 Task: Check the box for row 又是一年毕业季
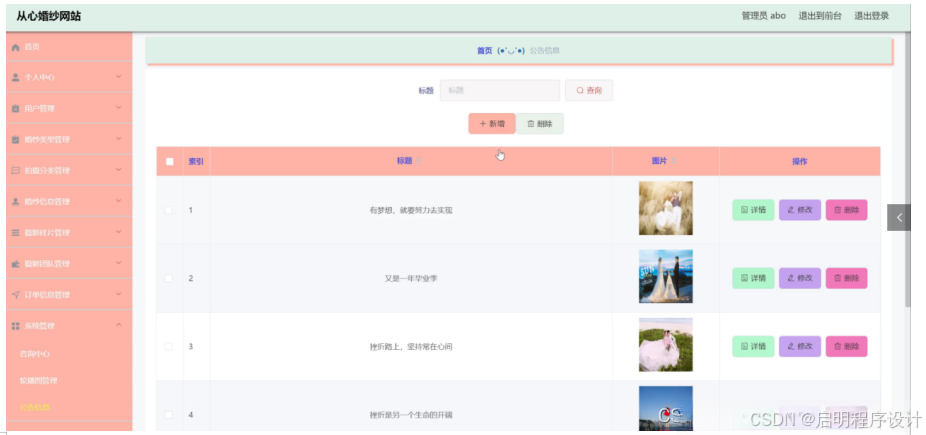[x=169, y=278]
